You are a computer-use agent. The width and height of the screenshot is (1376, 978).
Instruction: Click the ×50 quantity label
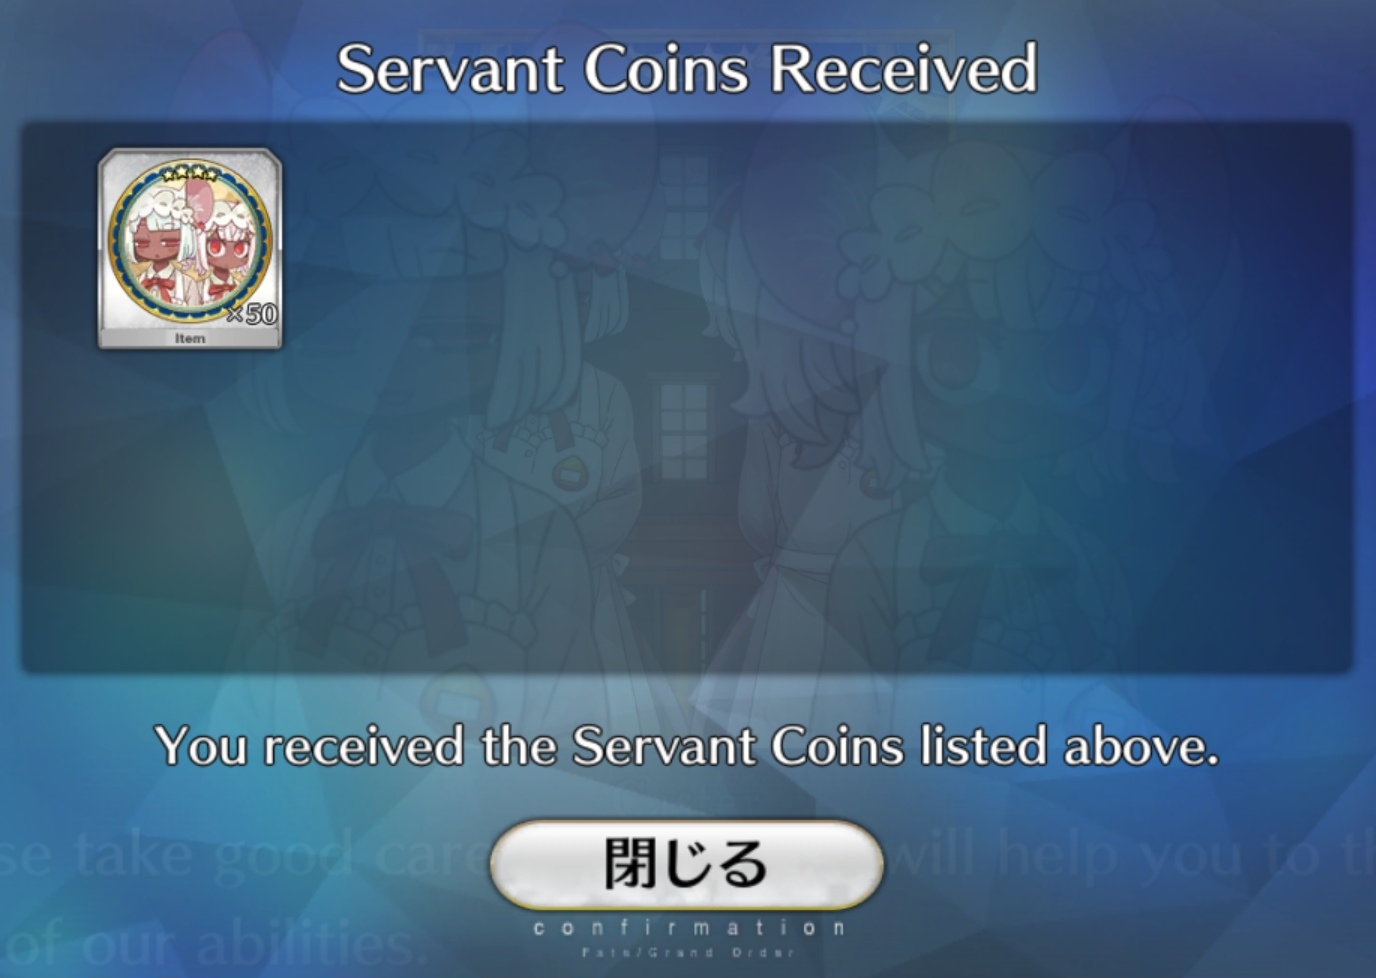coord(252,314)
